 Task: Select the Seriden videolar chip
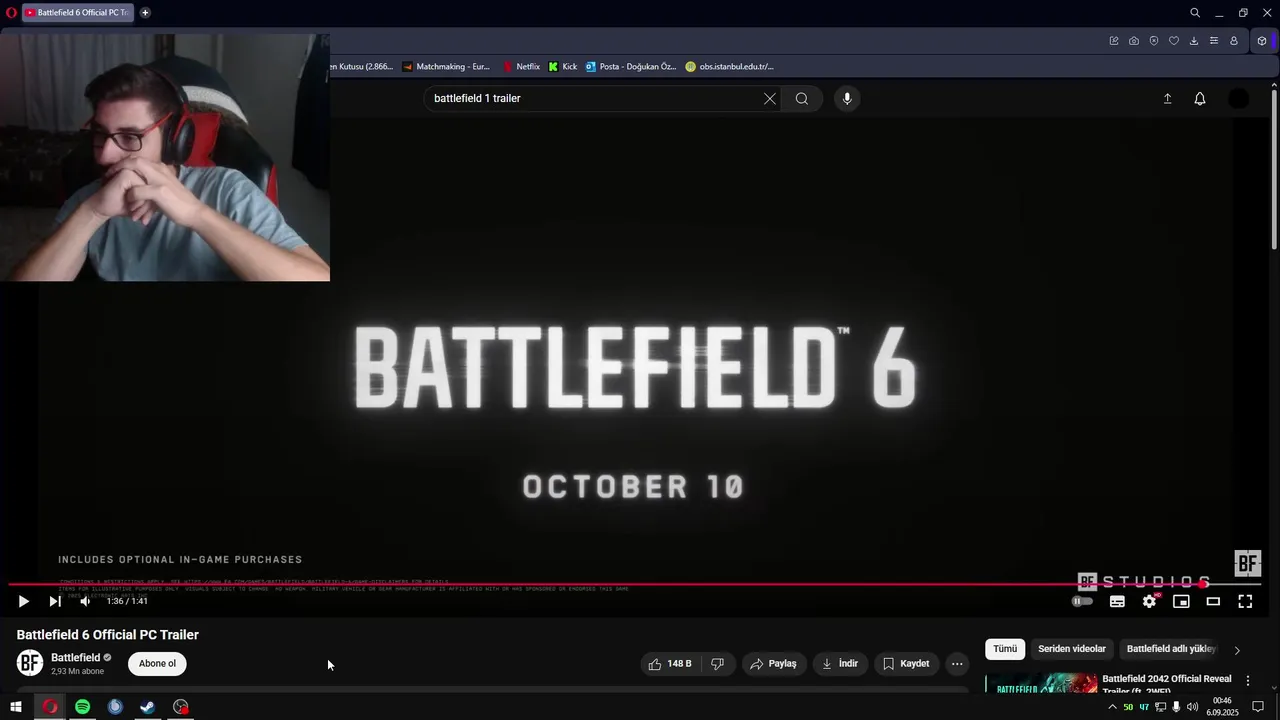point(1072,649)
